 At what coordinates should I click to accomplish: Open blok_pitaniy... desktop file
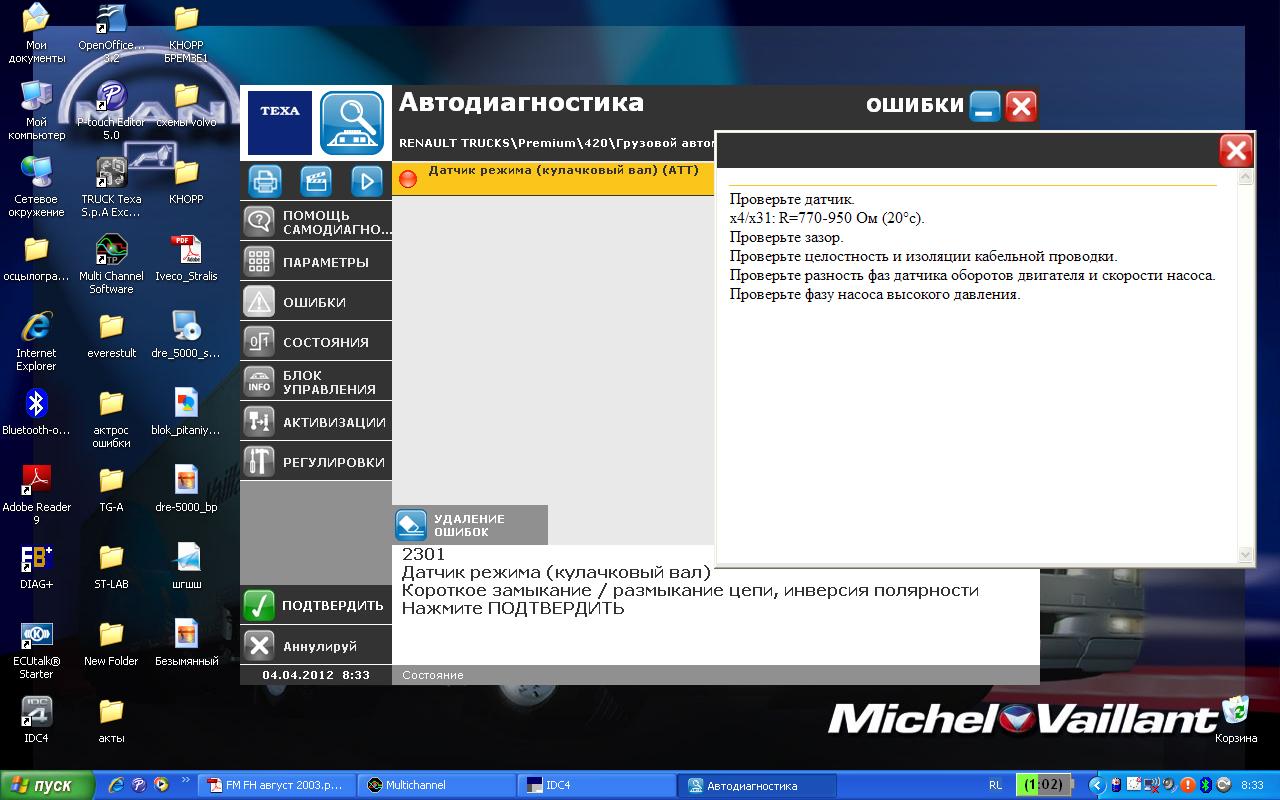tap(186, 413)
